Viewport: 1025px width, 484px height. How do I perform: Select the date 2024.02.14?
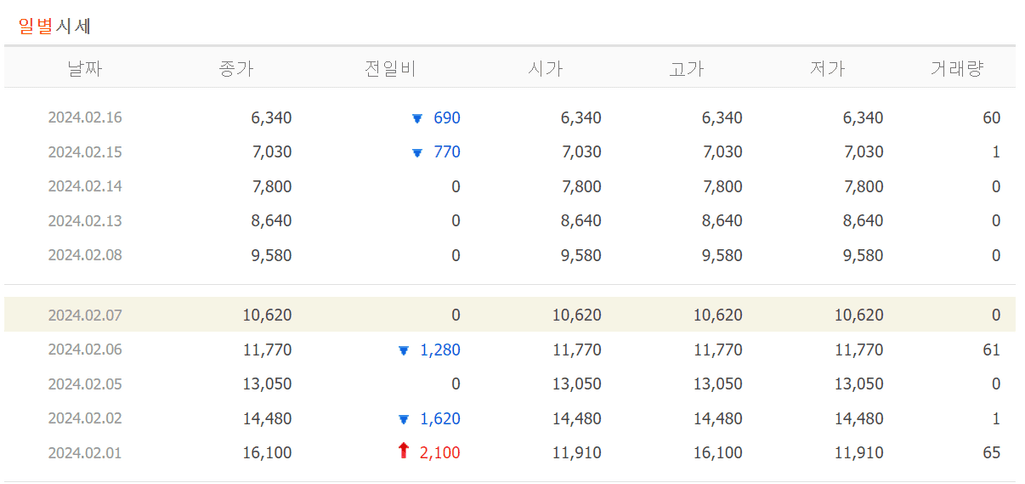coord(85,186)
